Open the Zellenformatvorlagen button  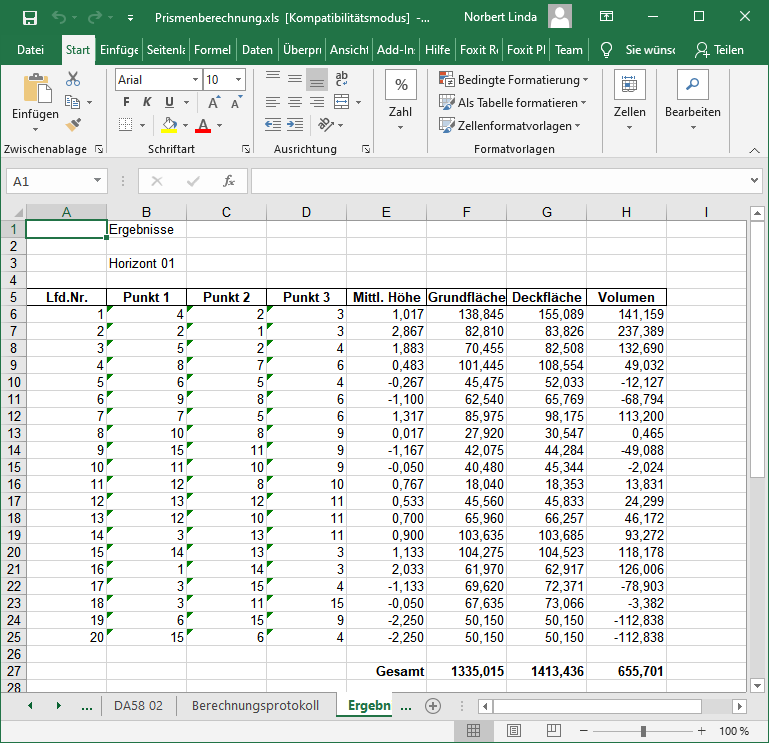click(513, 125)
